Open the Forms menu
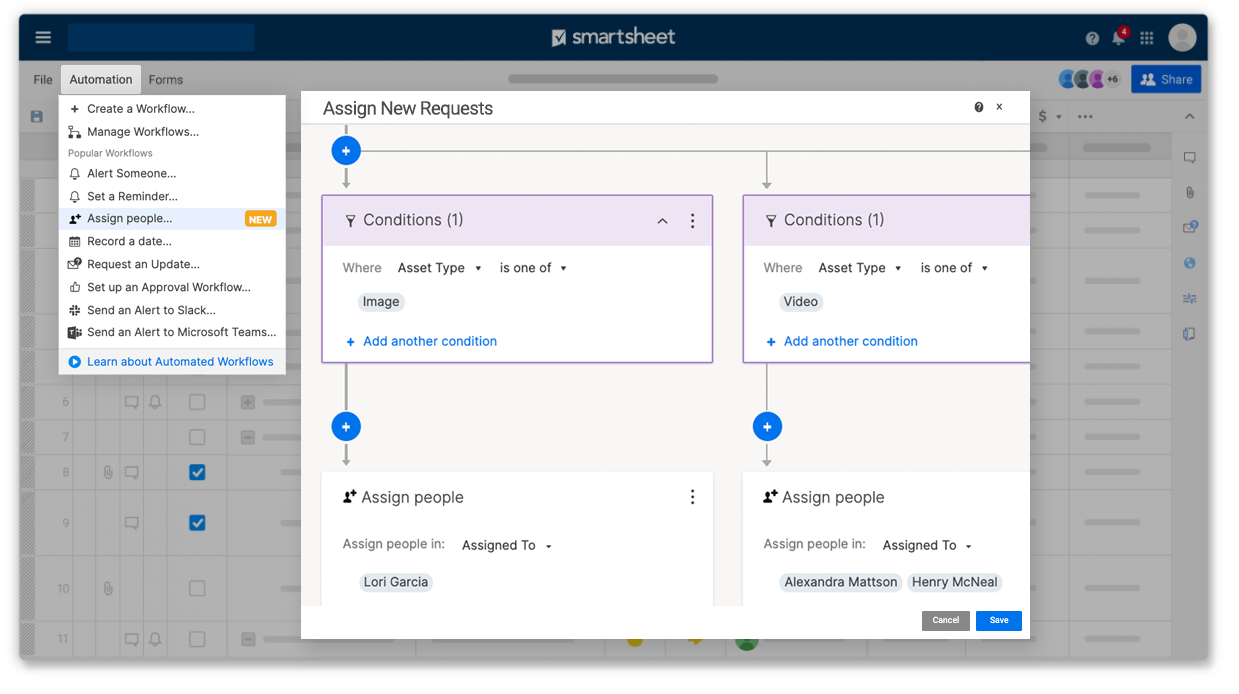 click(x=165, y=80)
